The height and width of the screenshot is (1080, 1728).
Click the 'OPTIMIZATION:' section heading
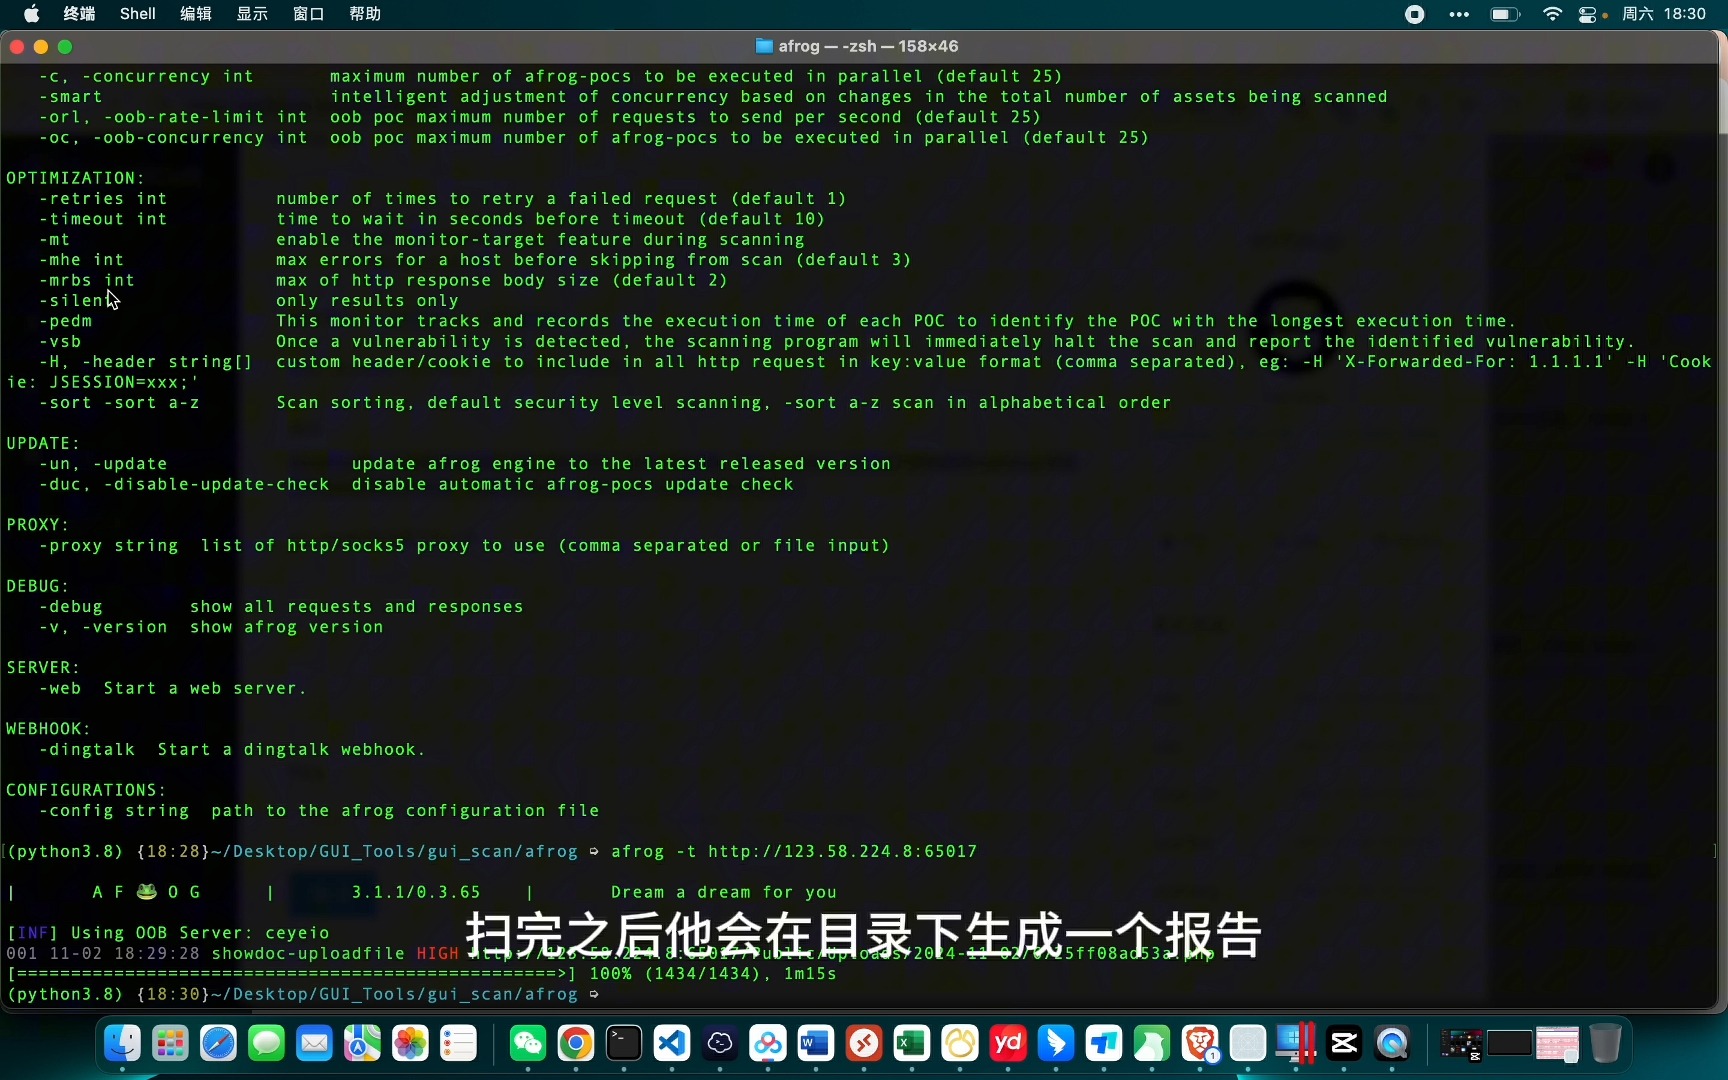point(76,178)
